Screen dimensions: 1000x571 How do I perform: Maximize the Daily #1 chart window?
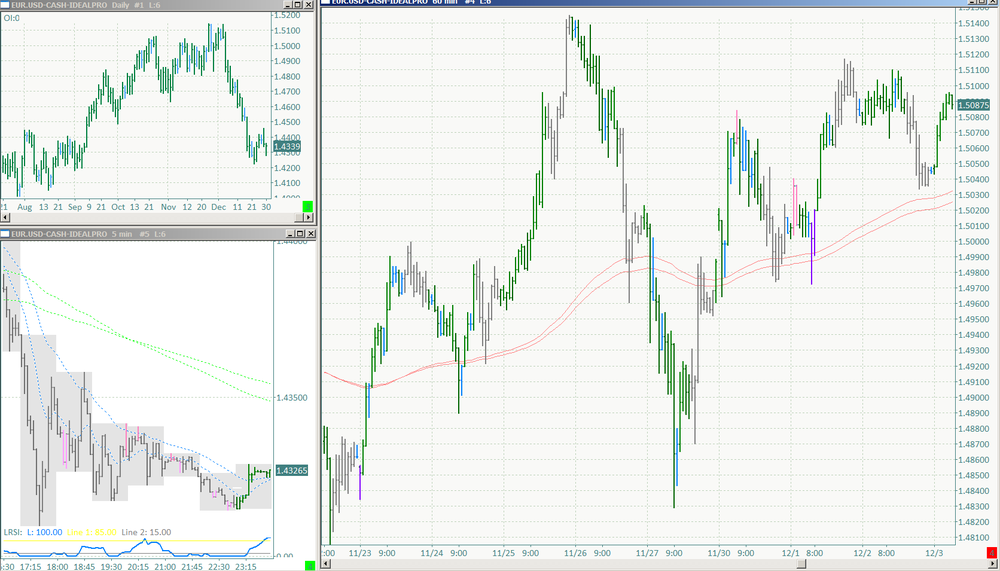point(297,4)
